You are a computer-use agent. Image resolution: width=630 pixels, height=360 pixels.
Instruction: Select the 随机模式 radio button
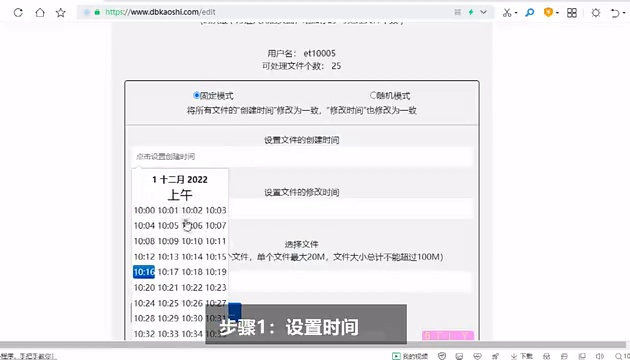coord(373,95)
